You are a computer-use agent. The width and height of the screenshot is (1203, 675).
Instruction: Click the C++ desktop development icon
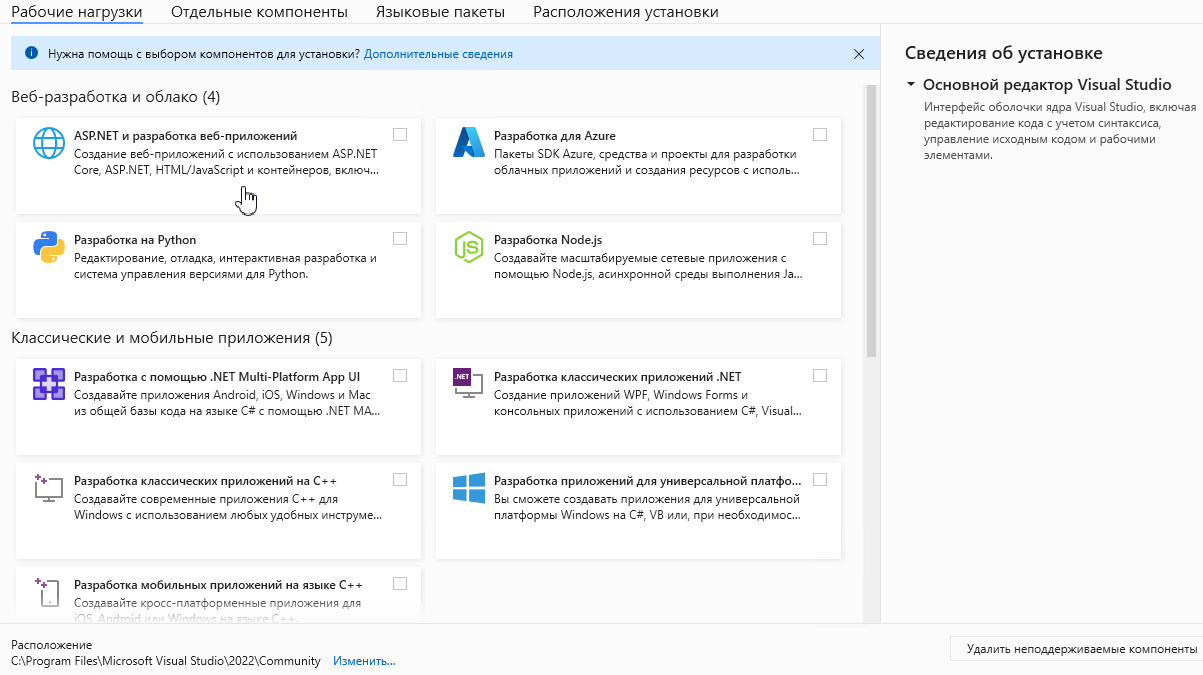(x=48, y=488)
